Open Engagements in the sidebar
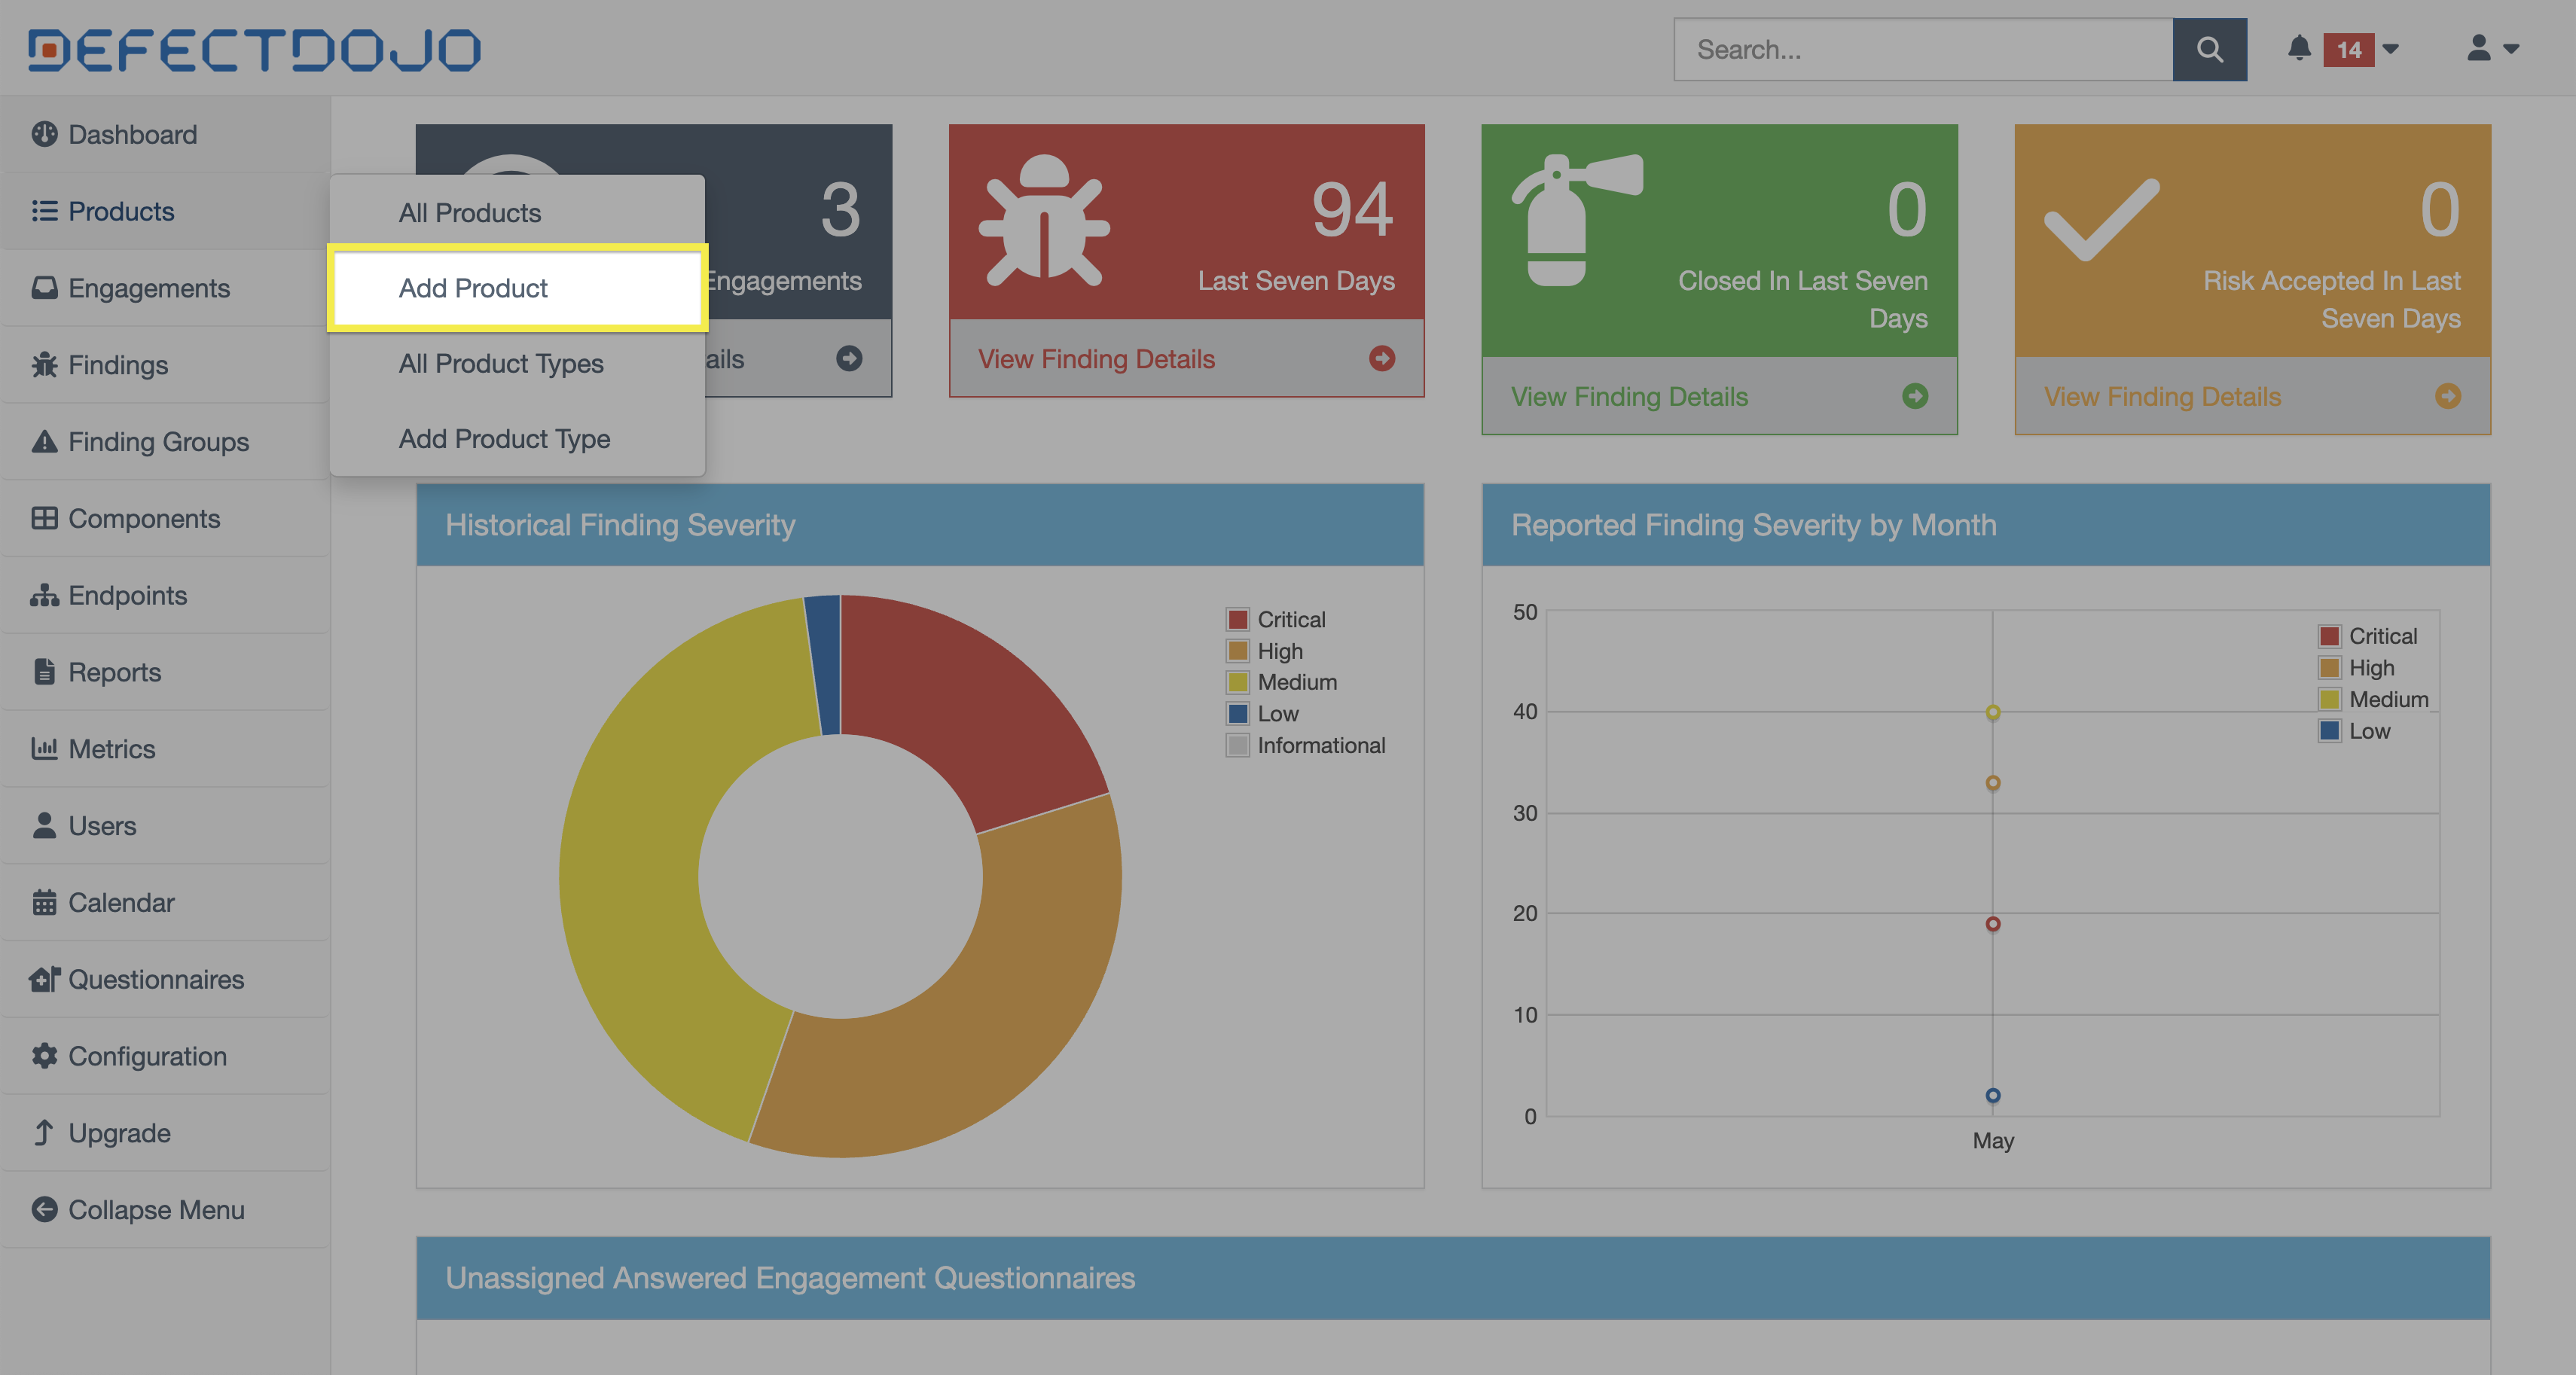The height and width of the screenshot is (1375, 2576). [165, 288]
